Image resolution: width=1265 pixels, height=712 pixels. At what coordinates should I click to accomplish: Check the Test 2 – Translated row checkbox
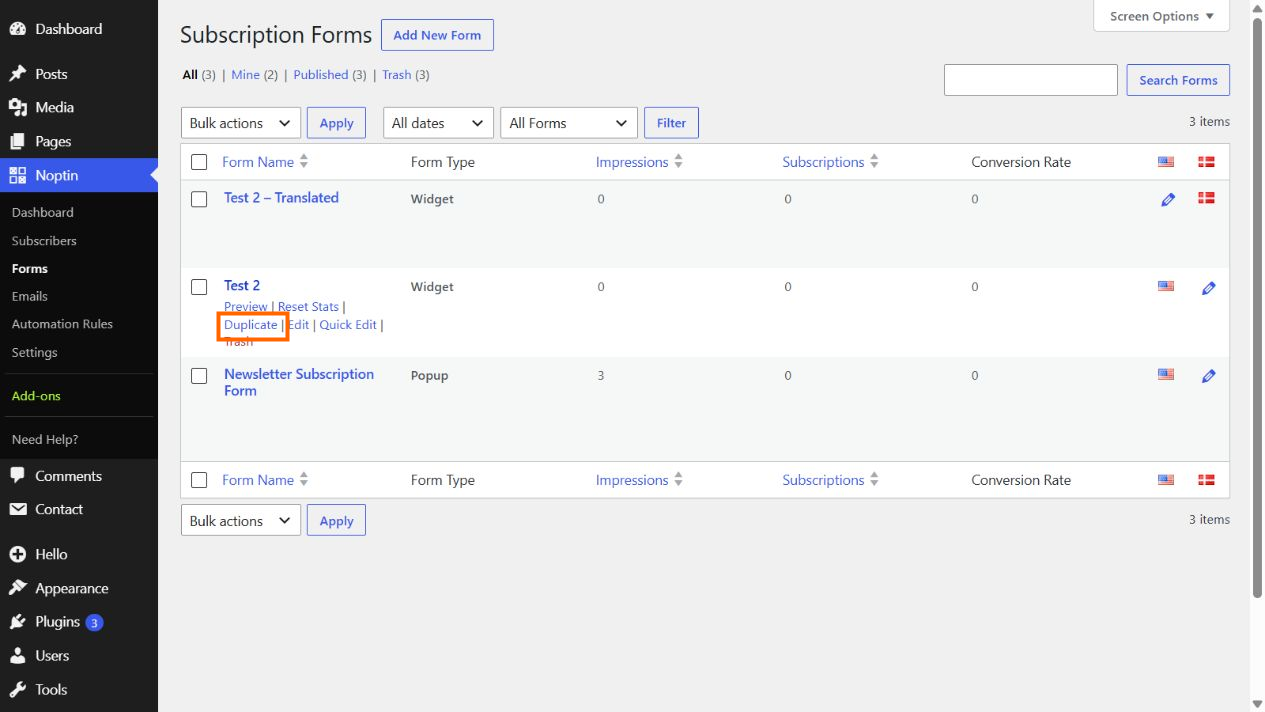point(199,199)
